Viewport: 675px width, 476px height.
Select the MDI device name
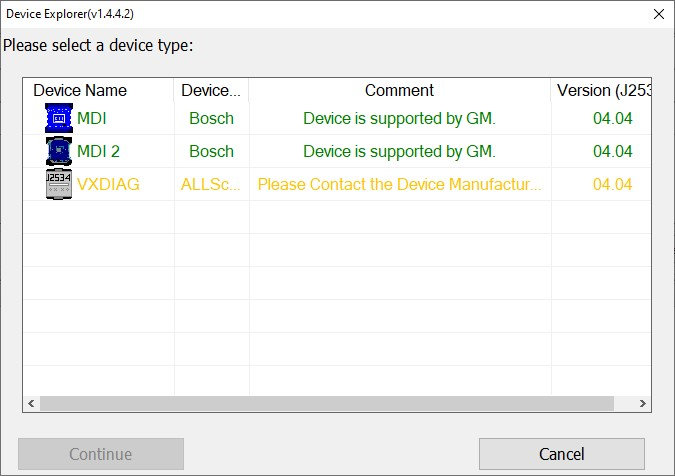tap(92, 119)
